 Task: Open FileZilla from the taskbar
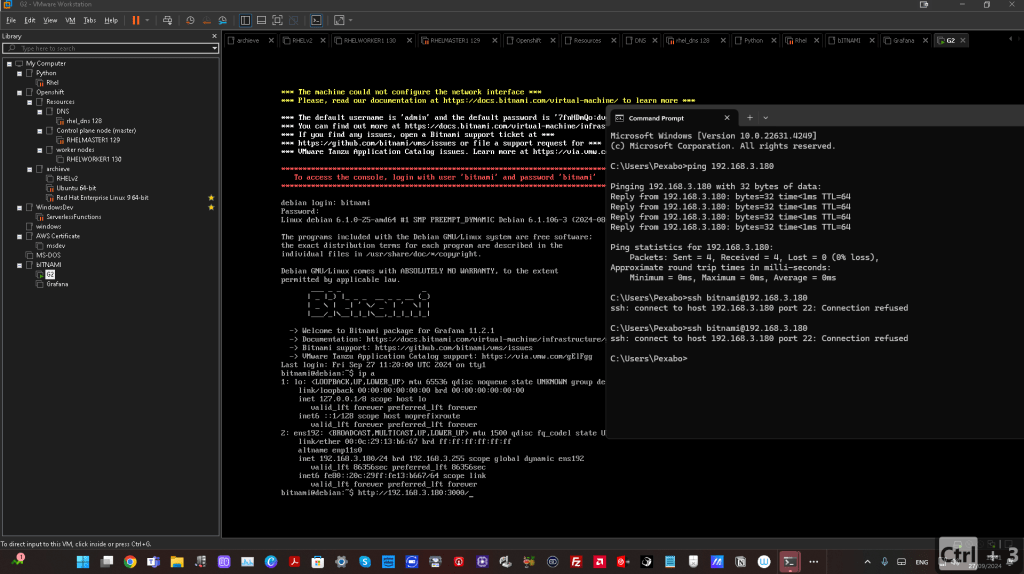coord(576,562)
